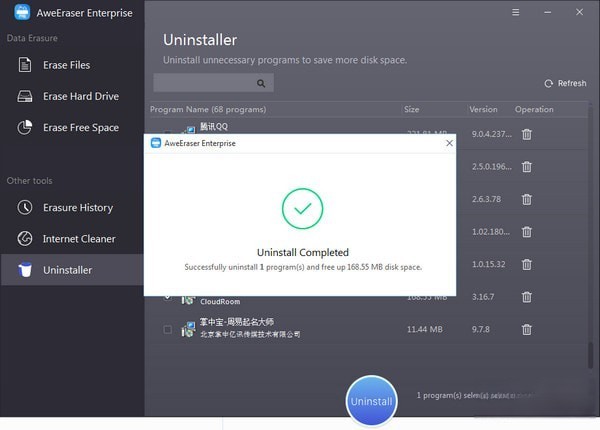Delete the program with version 1.02.180

(527, 232)
